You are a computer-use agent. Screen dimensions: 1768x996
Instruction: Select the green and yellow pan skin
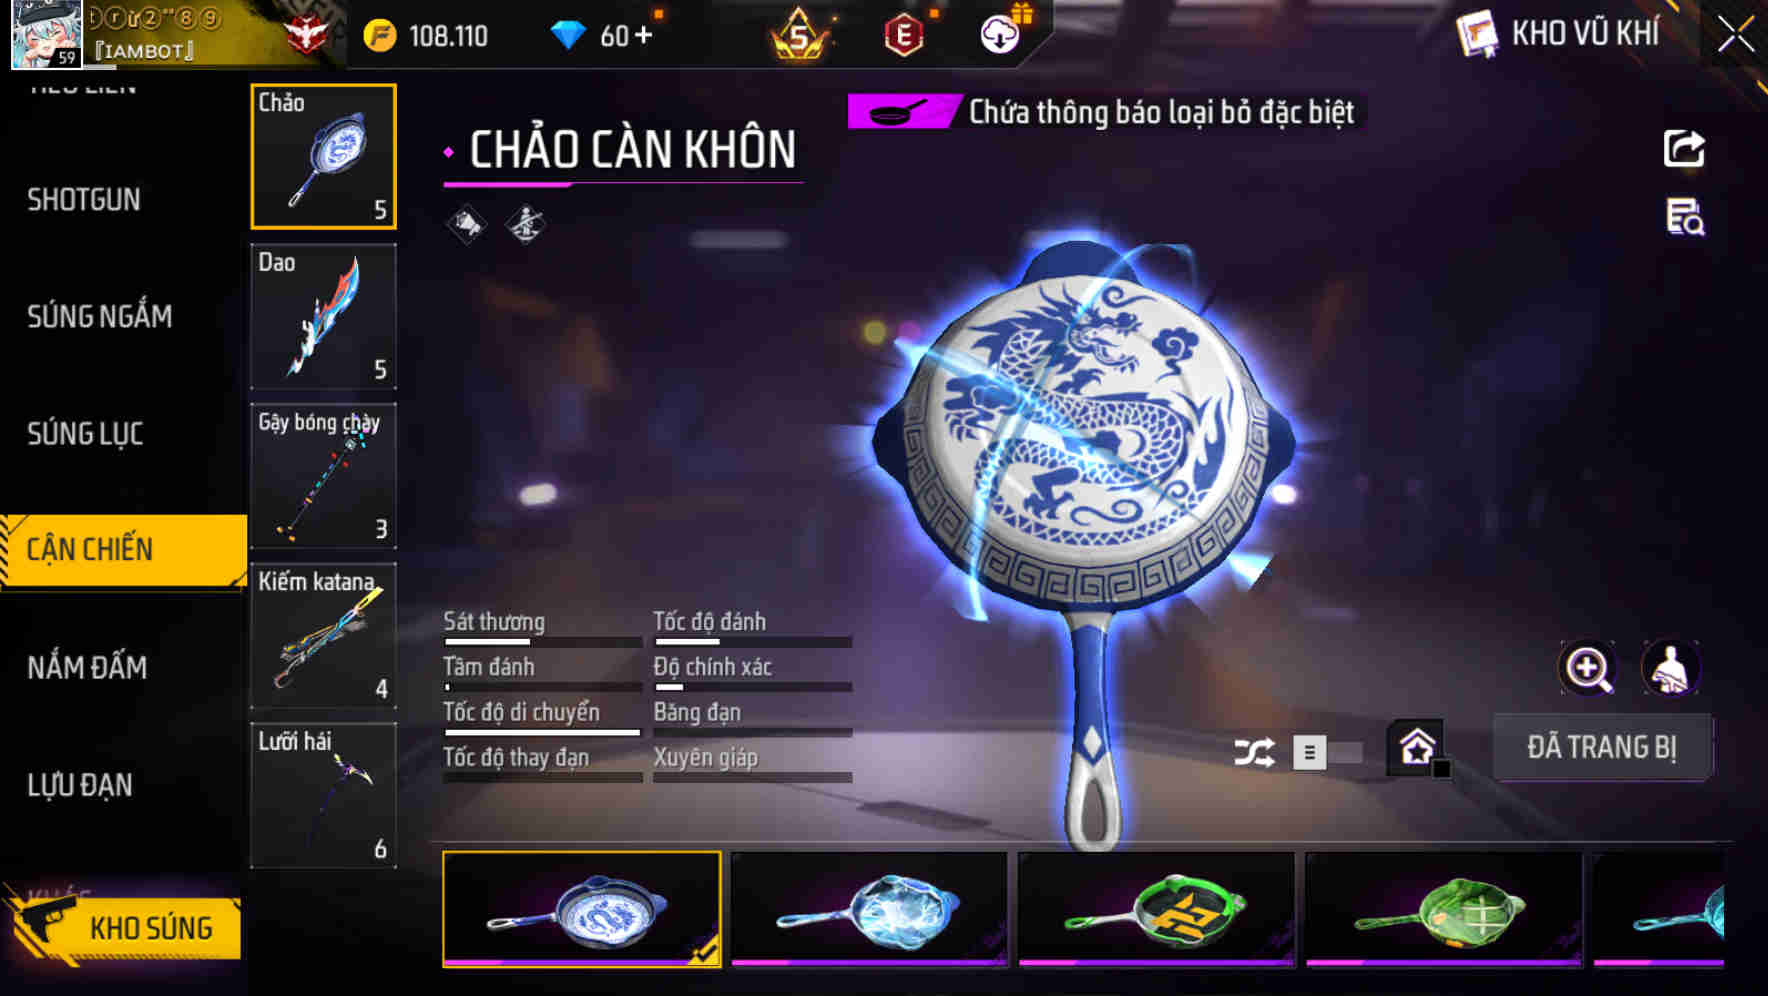(1156, 910)
